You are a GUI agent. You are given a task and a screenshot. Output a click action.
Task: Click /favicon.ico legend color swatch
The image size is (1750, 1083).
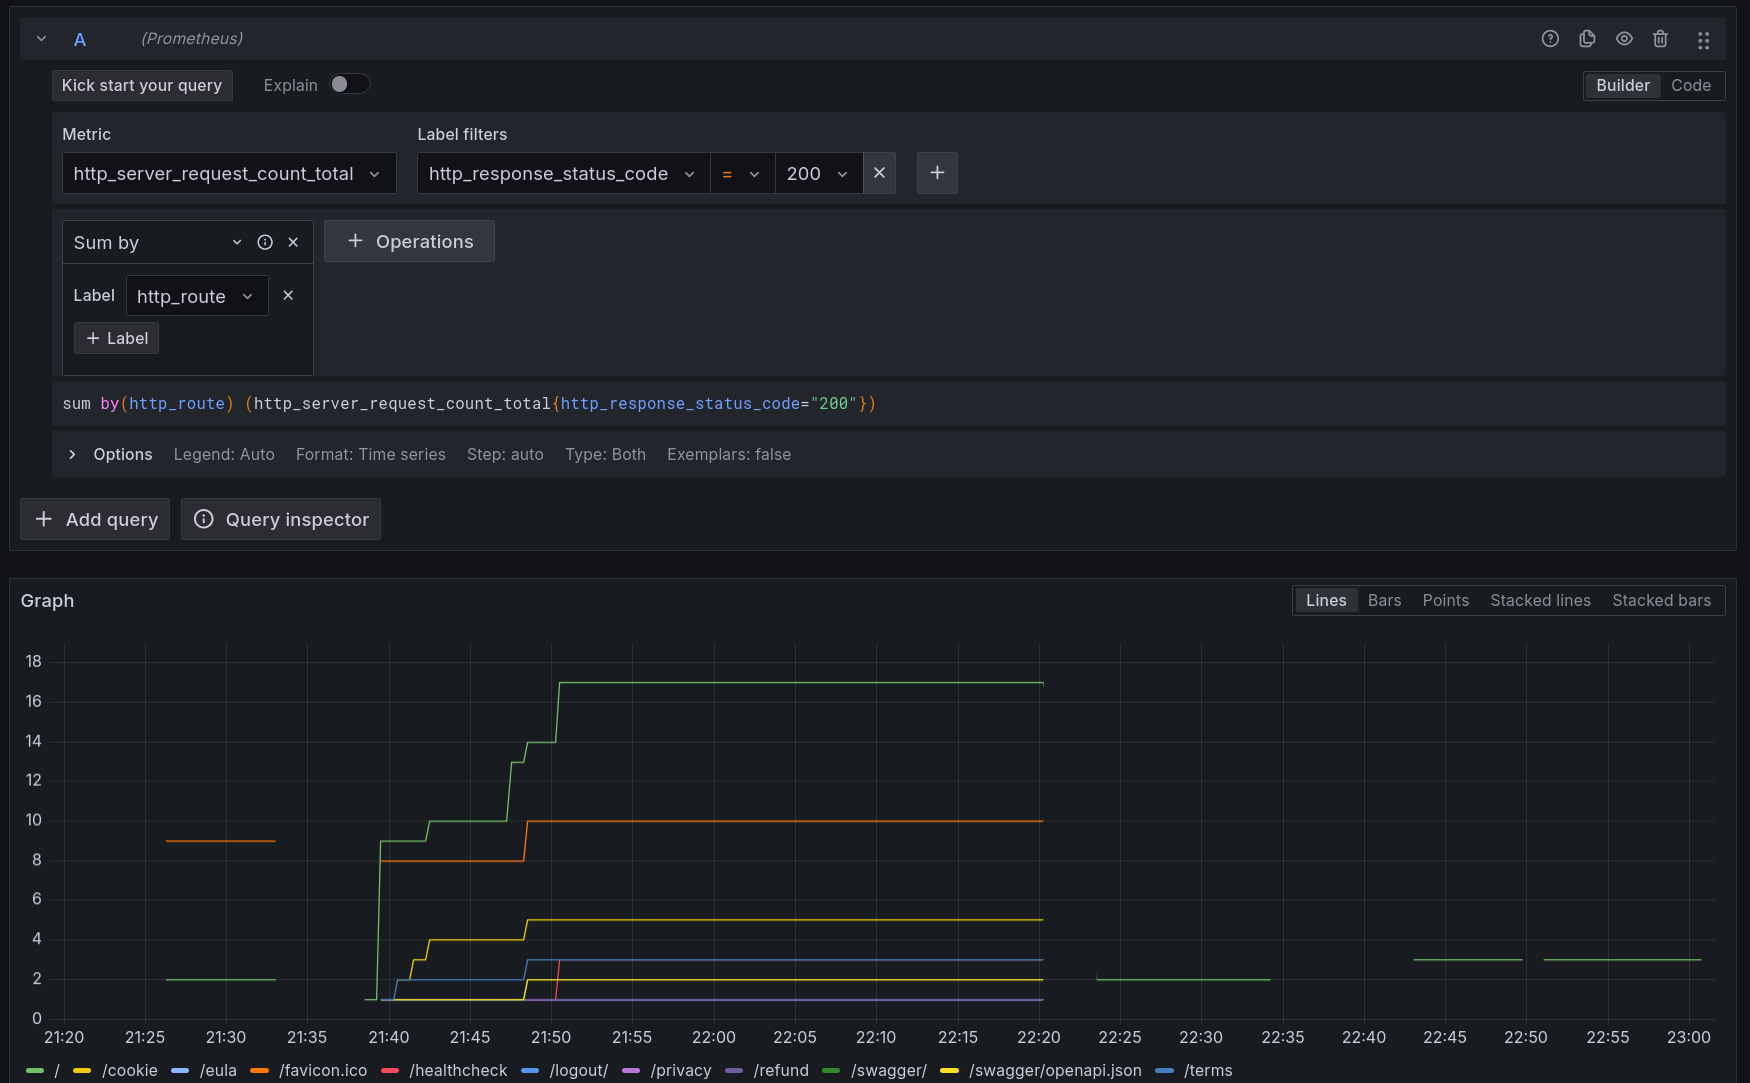tap(260, 1070)
